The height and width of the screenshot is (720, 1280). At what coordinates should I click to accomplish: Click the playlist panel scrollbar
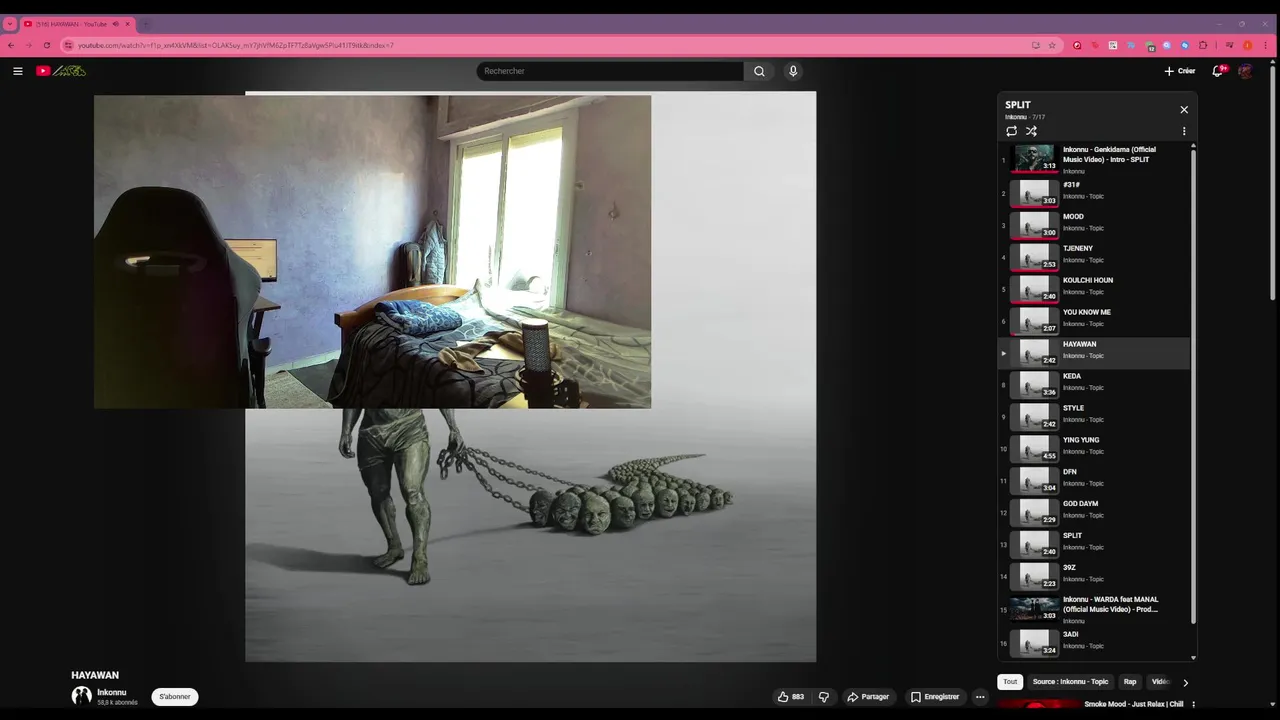[1193, 385]
